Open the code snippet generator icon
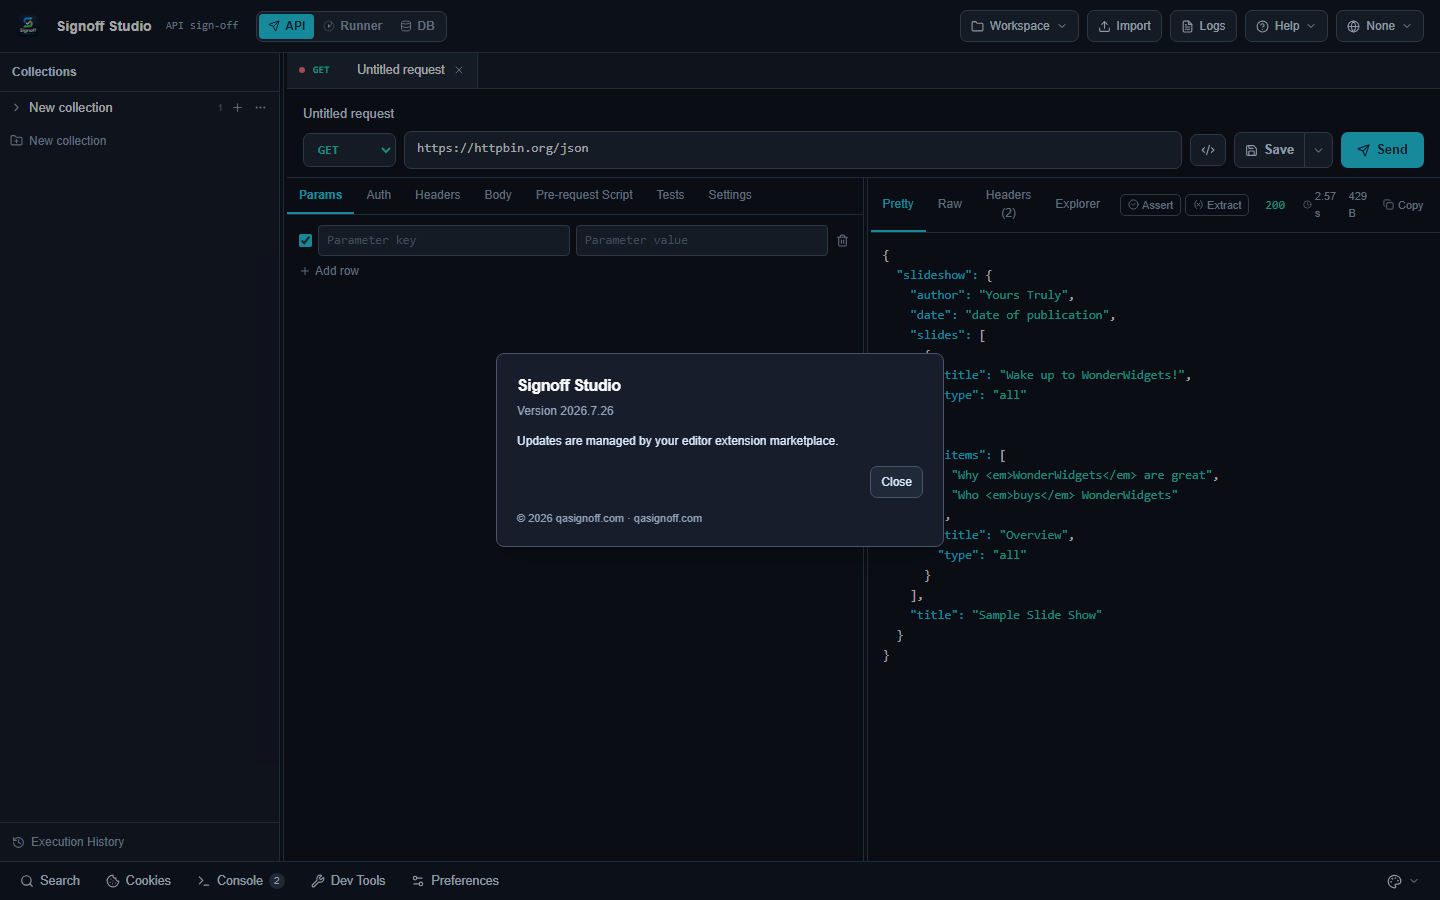The width and height of the screenshot is (1440, 900). [1208, 150]
